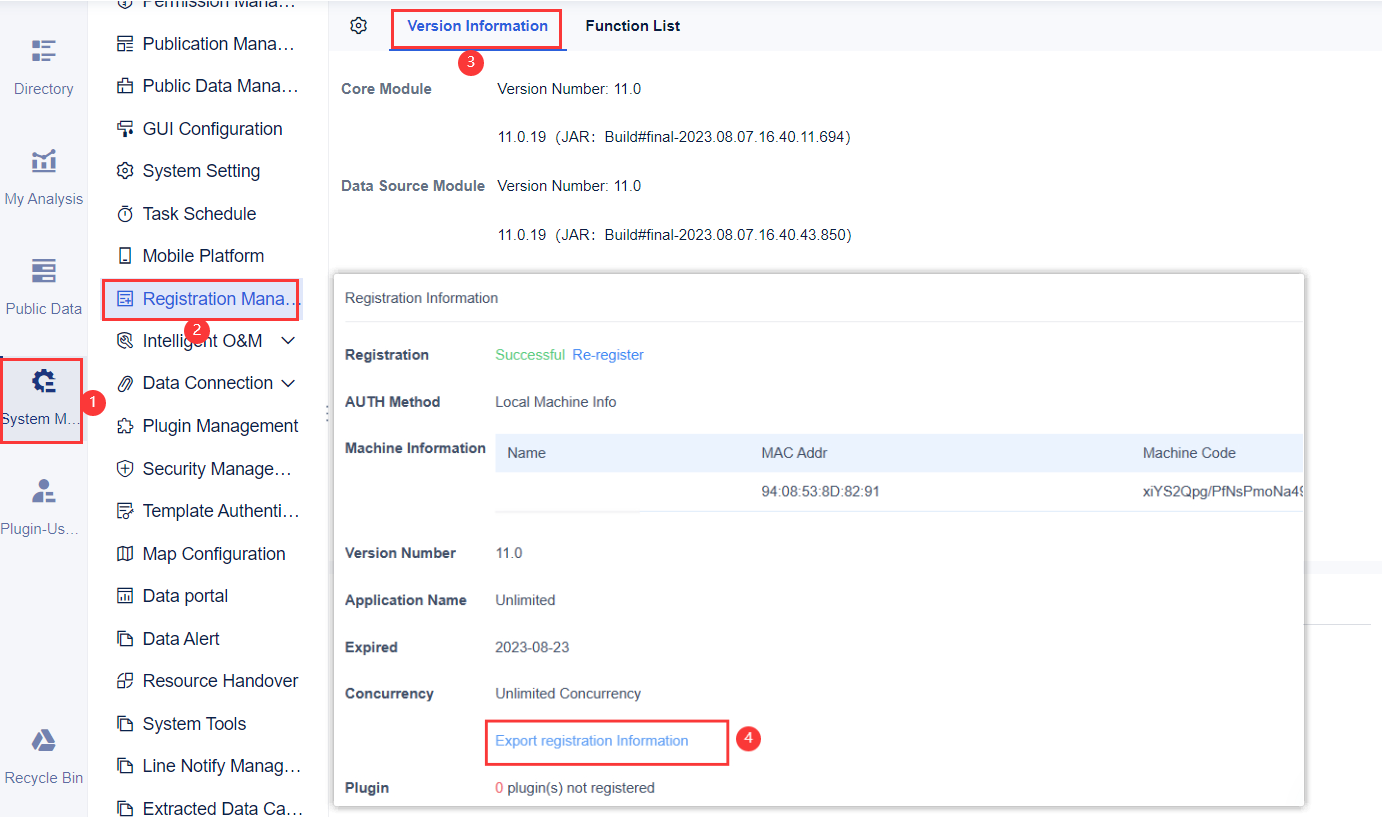1382x817 pixels.
Task: Click the System Management gear sidebar icon
Action: pos(43,392)
